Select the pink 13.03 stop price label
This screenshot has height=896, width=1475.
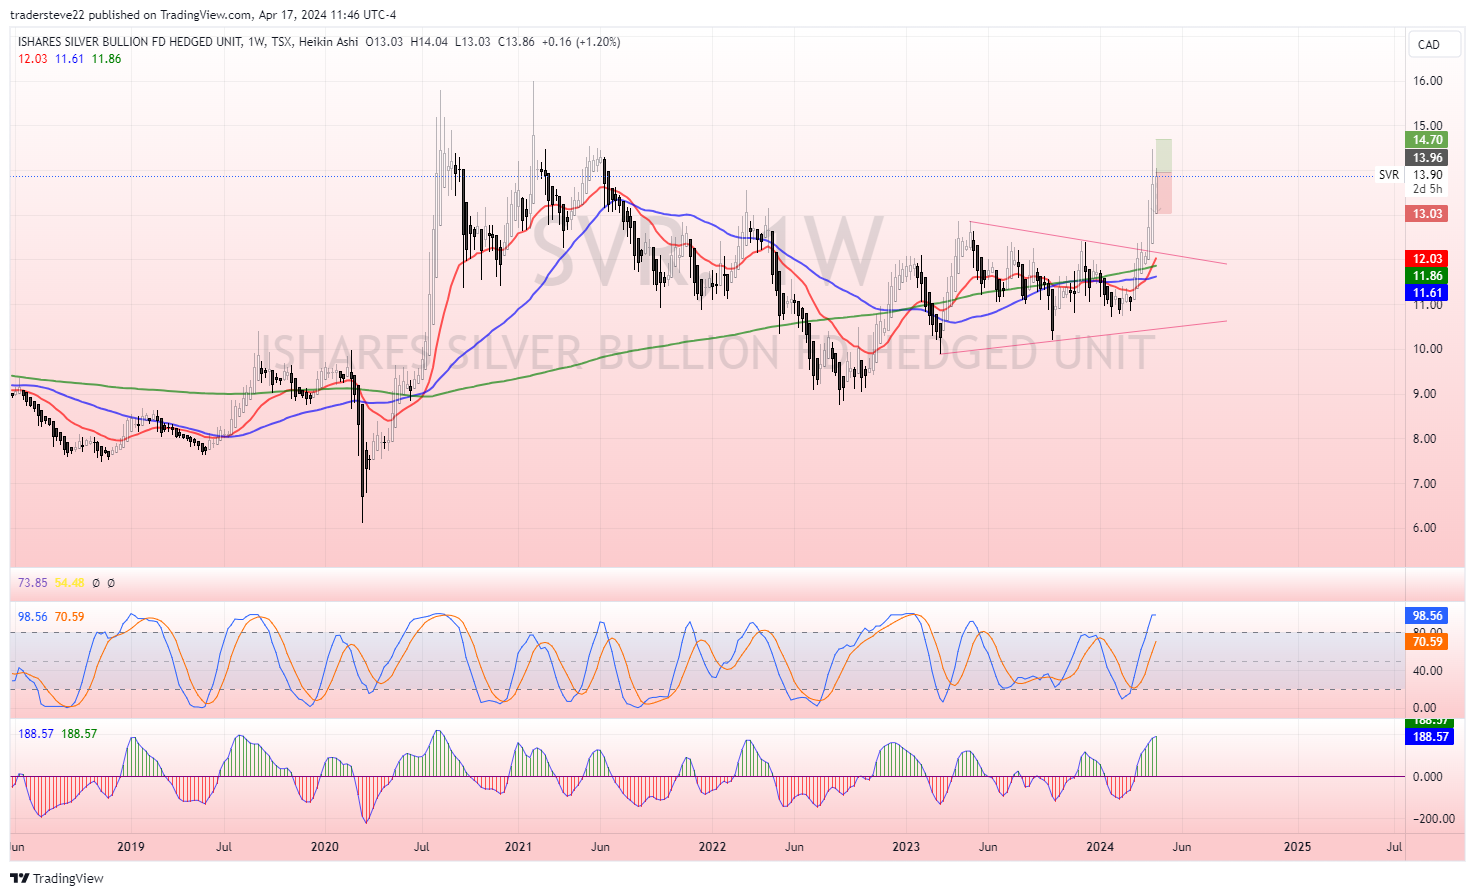[x=1427, y=214]
